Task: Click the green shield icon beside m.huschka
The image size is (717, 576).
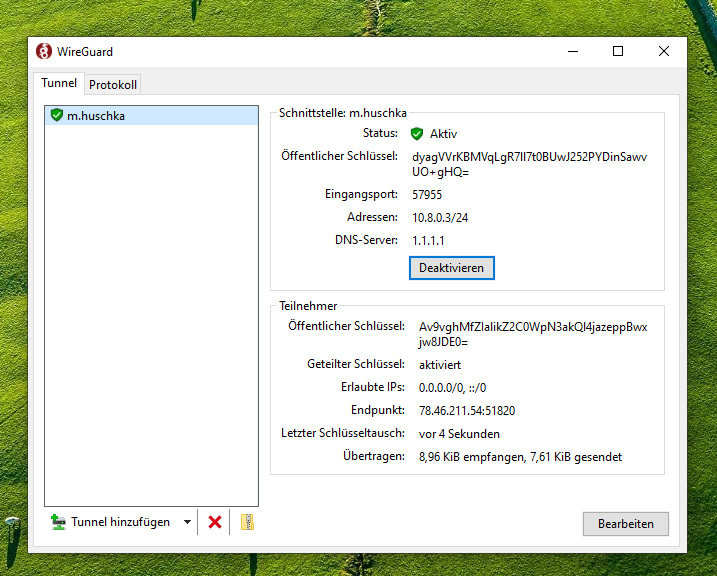Action: pyautogui.click(x=57, y=116)
